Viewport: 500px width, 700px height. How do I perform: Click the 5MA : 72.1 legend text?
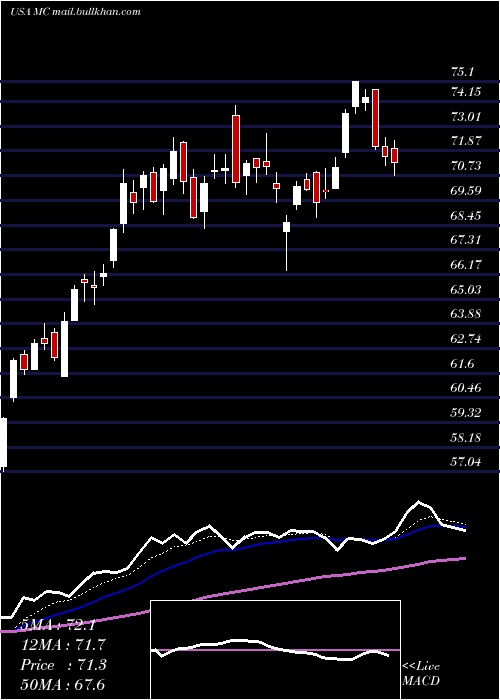click(58, 625)
